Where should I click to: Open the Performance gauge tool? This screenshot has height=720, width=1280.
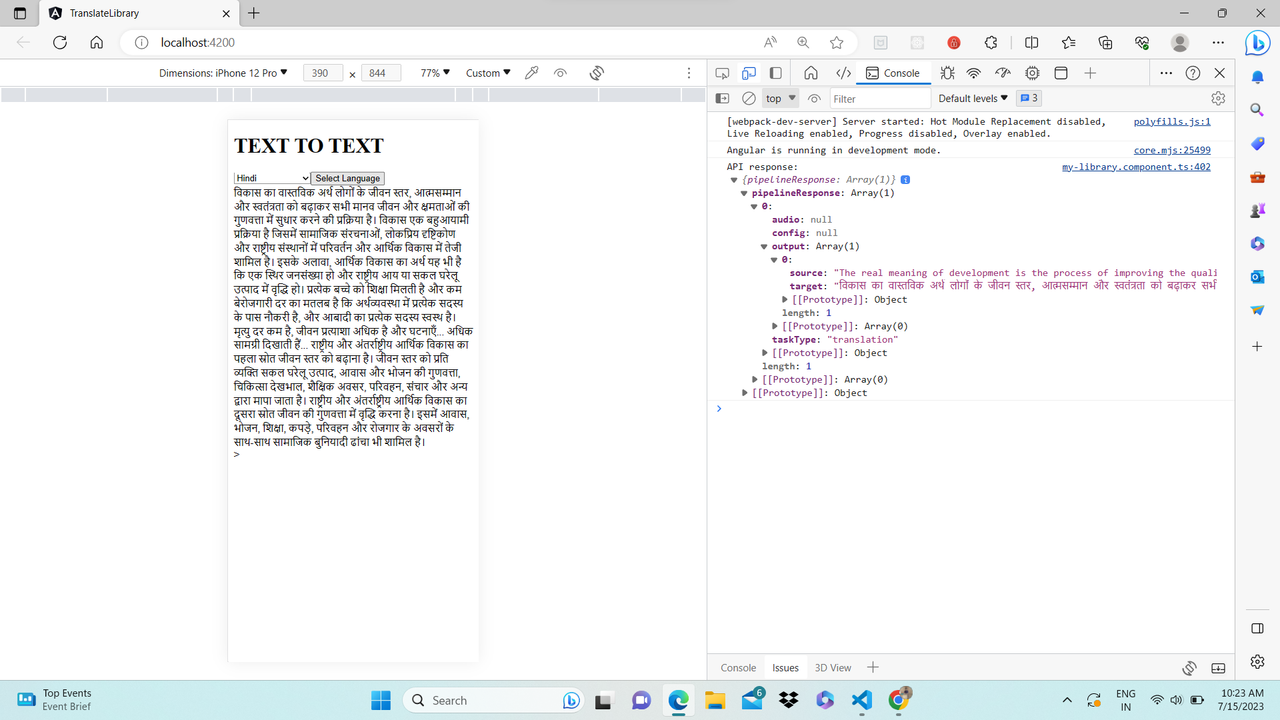[x=1003, y=73]
